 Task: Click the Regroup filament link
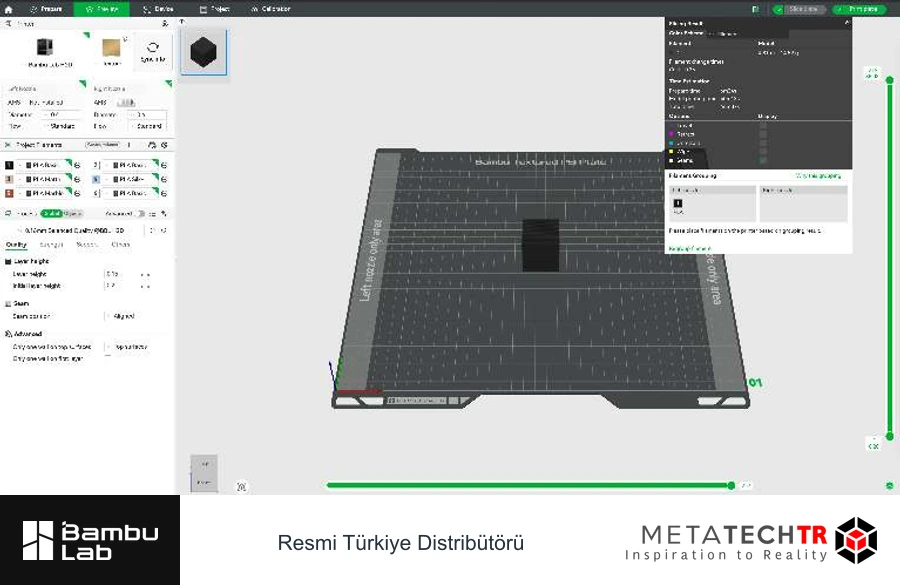point(690,249)
